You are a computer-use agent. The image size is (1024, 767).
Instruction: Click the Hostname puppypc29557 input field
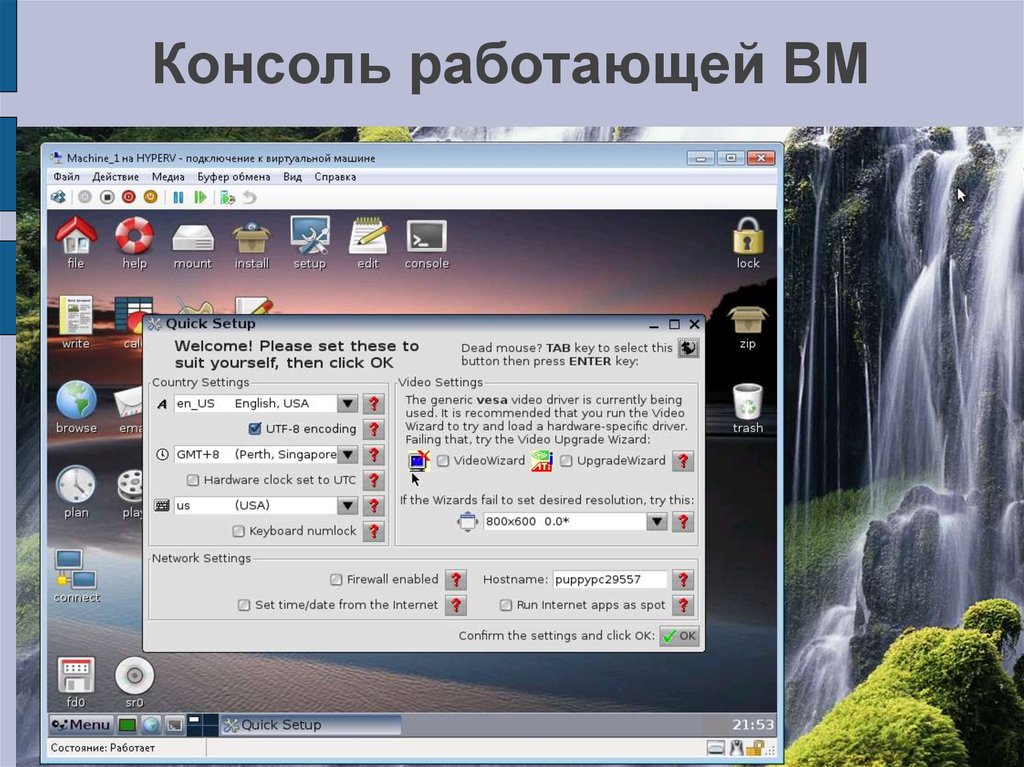coord(609,579)
